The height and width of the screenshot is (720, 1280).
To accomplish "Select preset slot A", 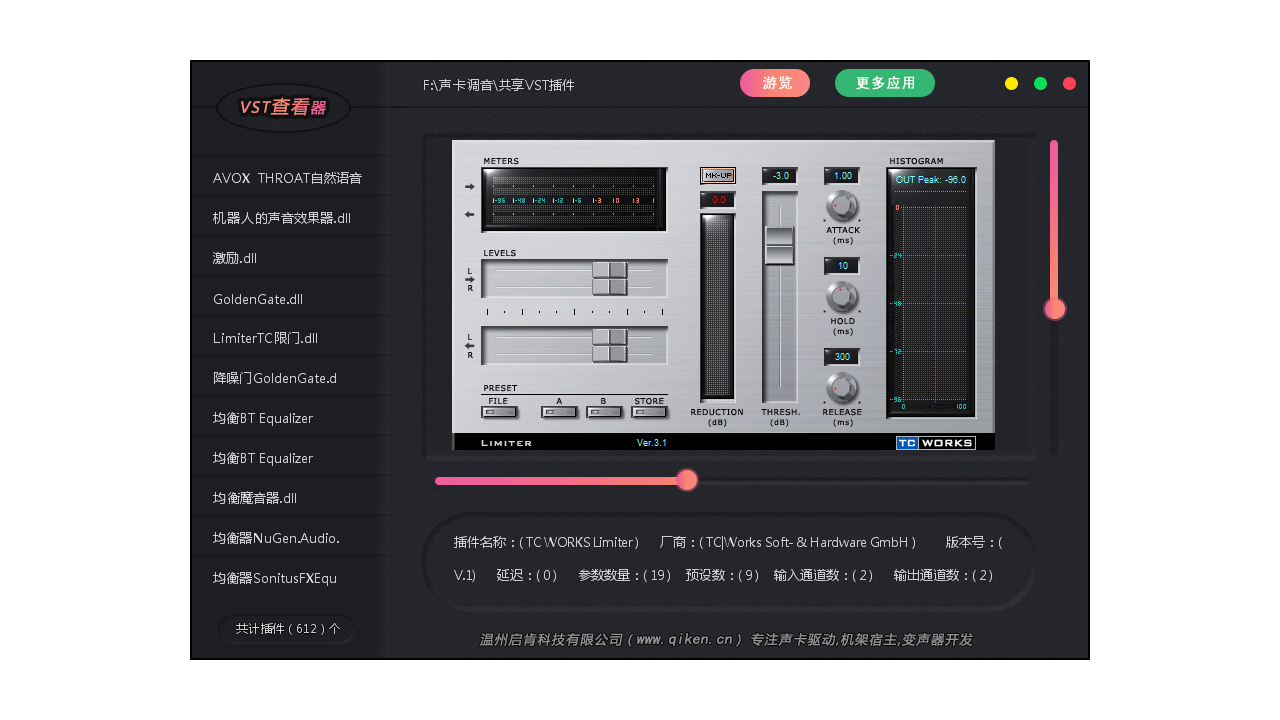I will (x=559, y=410).
